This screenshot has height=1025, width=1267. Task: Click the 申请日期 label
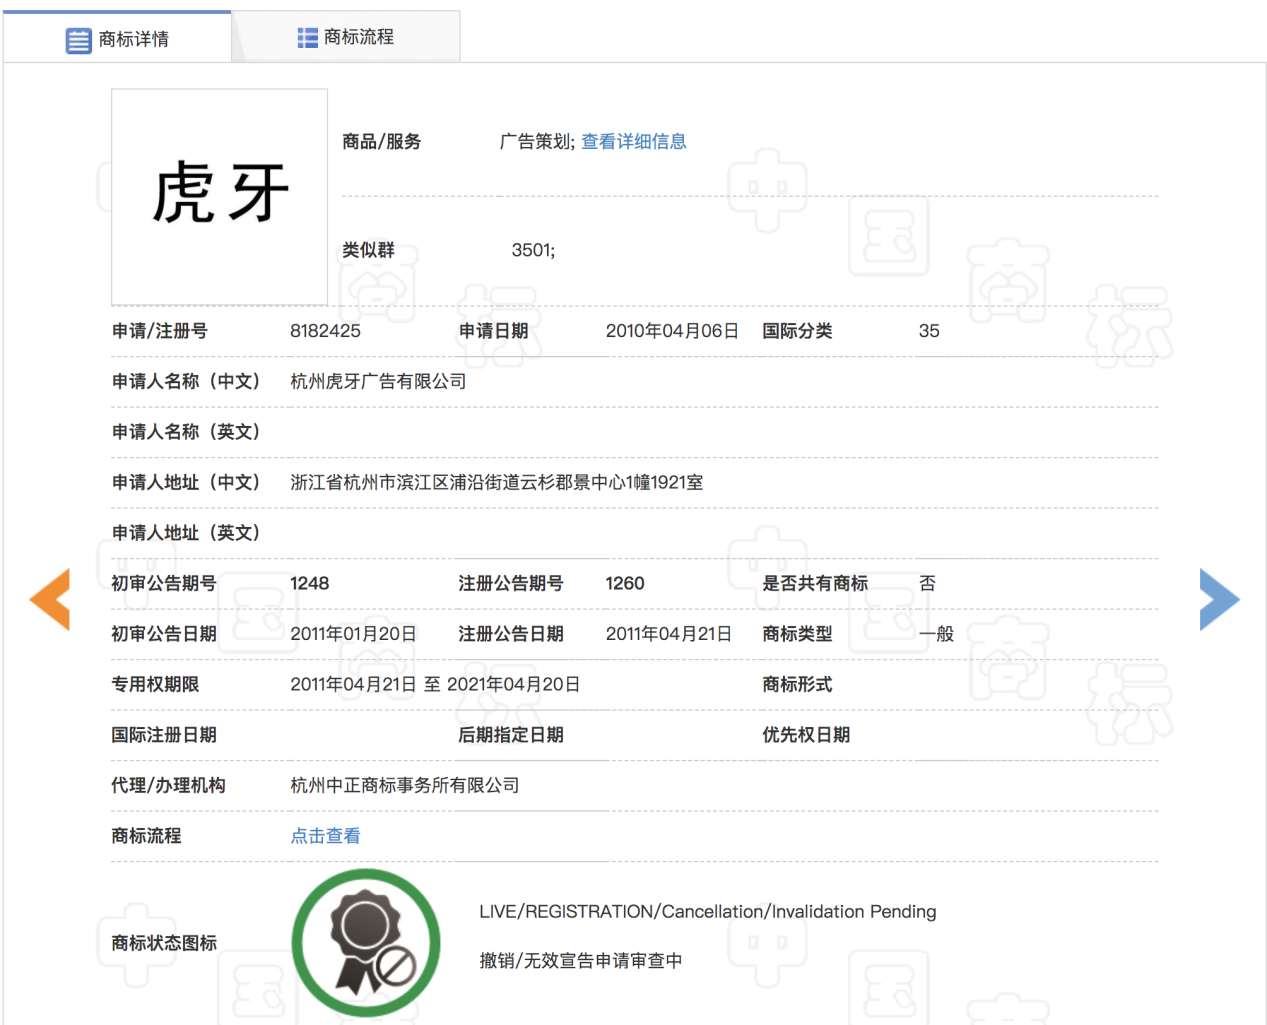(x=493, y=331)
